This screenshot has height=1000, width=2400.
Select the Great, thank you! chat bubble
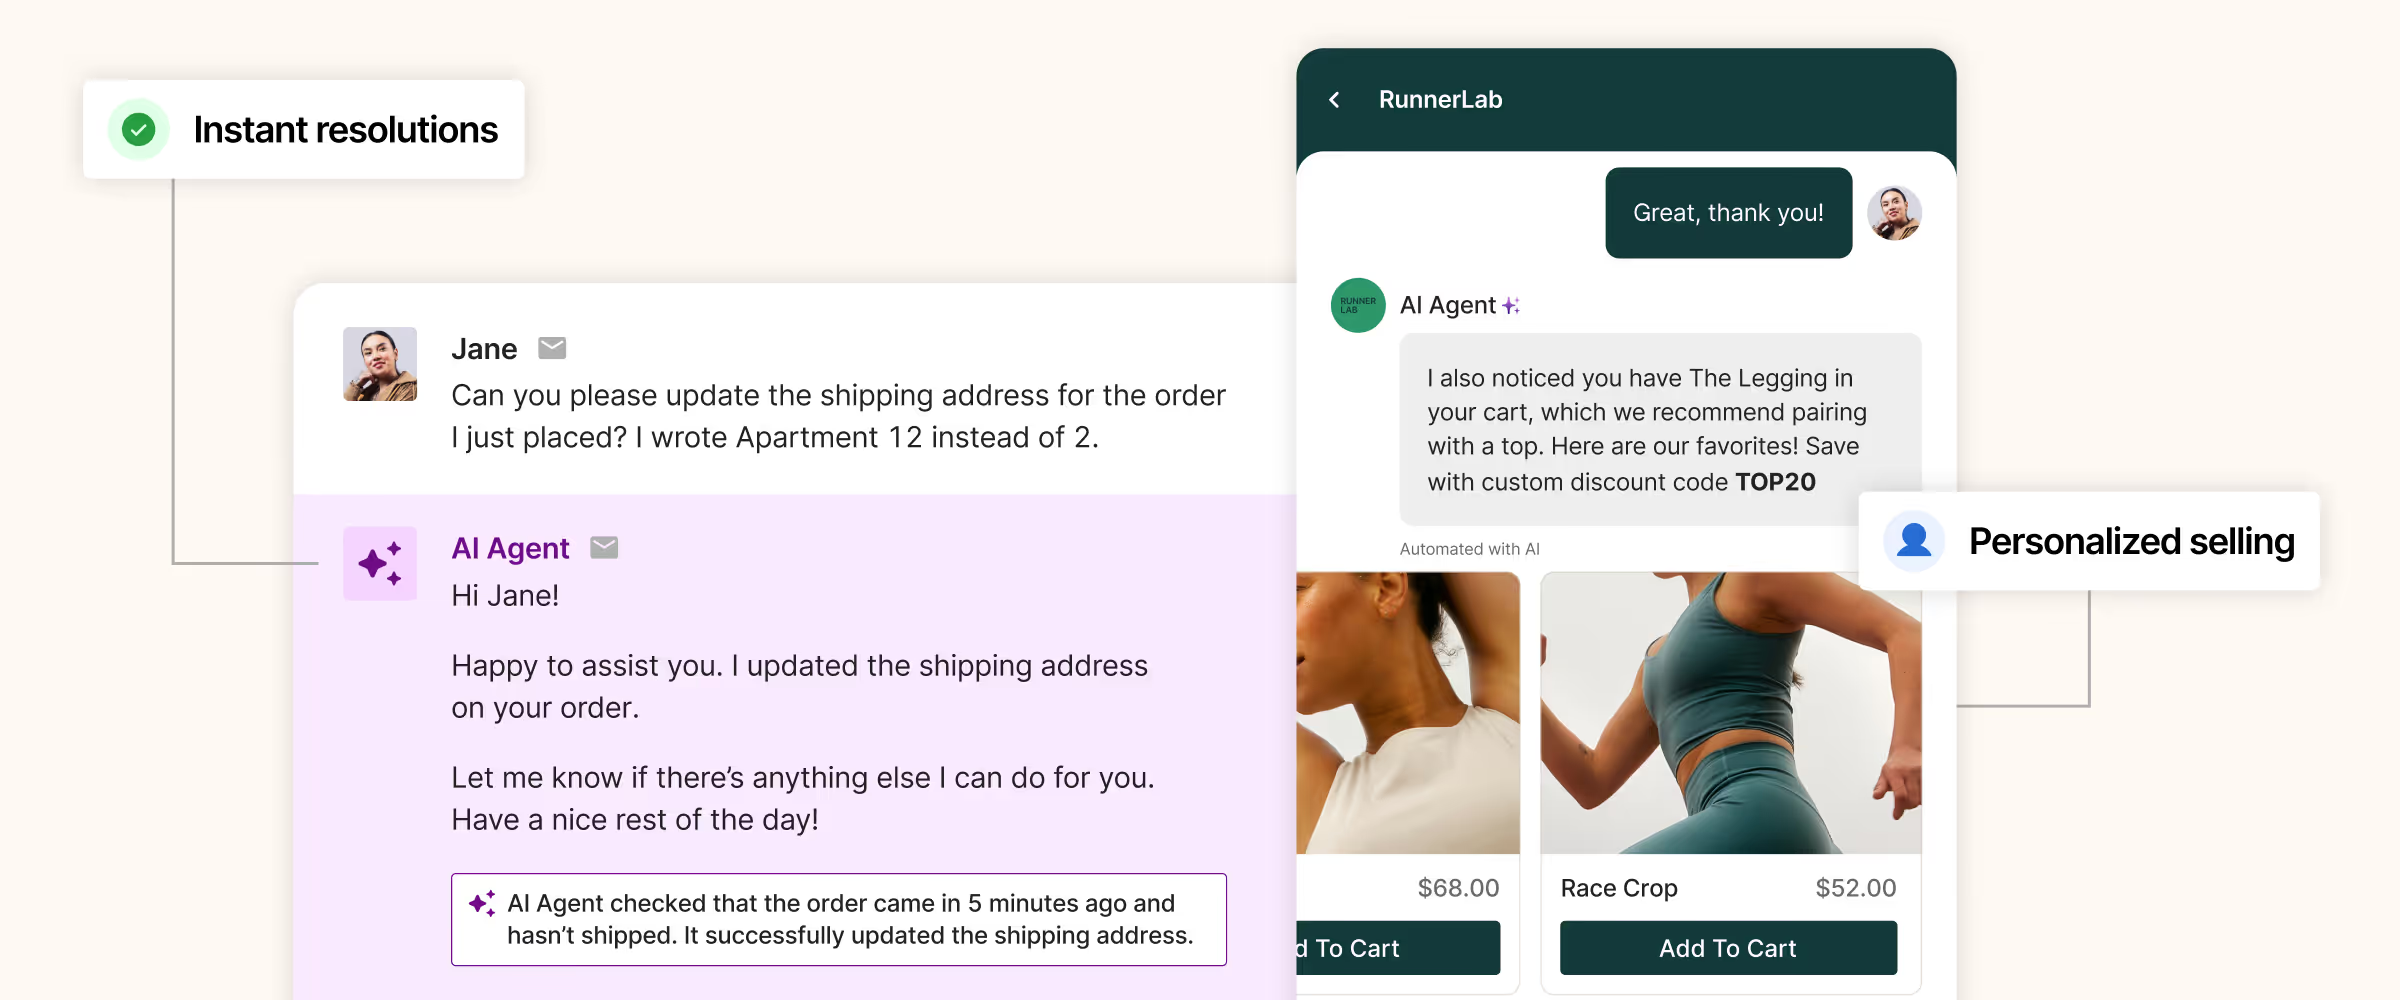[1728, 212]
